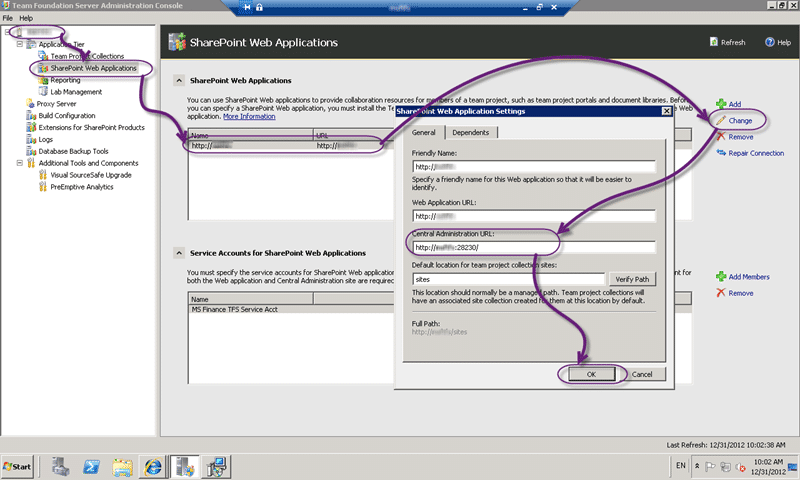The height and width of the screenshot is (480, 800).
Task: Collapse the Application Tier tree node
Action: (x=20, y=44)
